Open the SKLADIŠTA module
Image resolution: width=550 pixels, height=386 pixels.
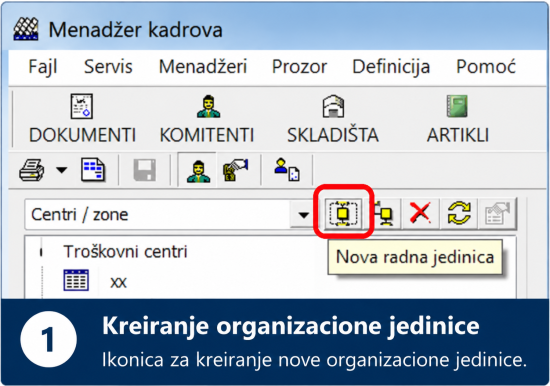[x=333, y=119]
